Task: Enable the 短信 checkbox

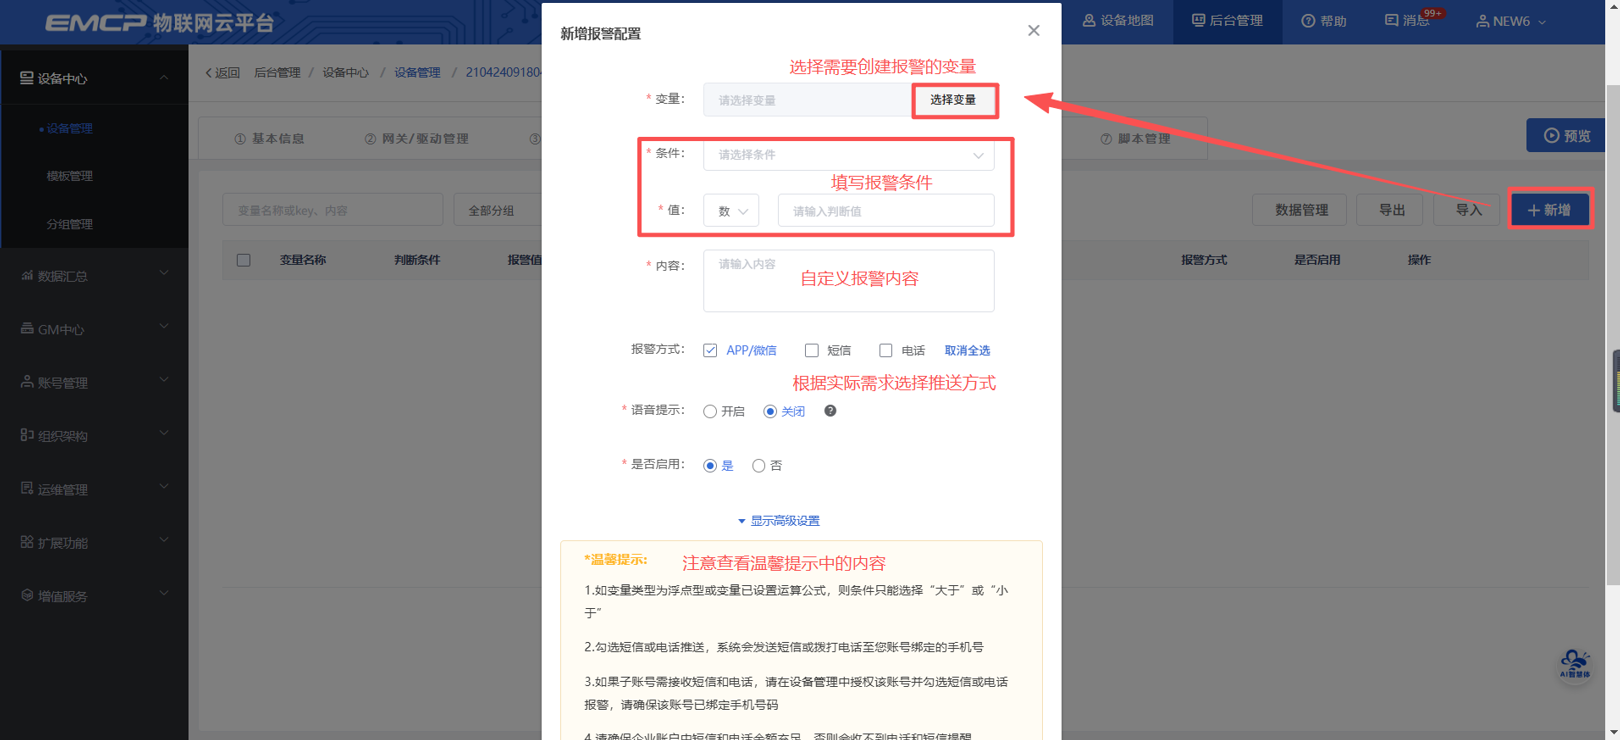Action: pos(811,350)
